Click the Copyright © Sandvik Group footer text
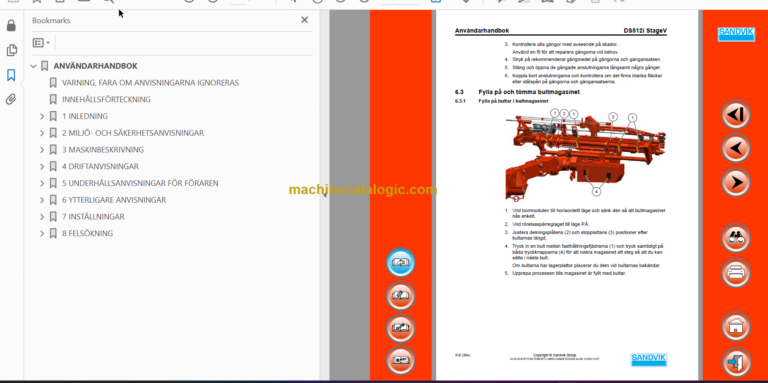Screen dimensions: 768x383 [554, 355]
